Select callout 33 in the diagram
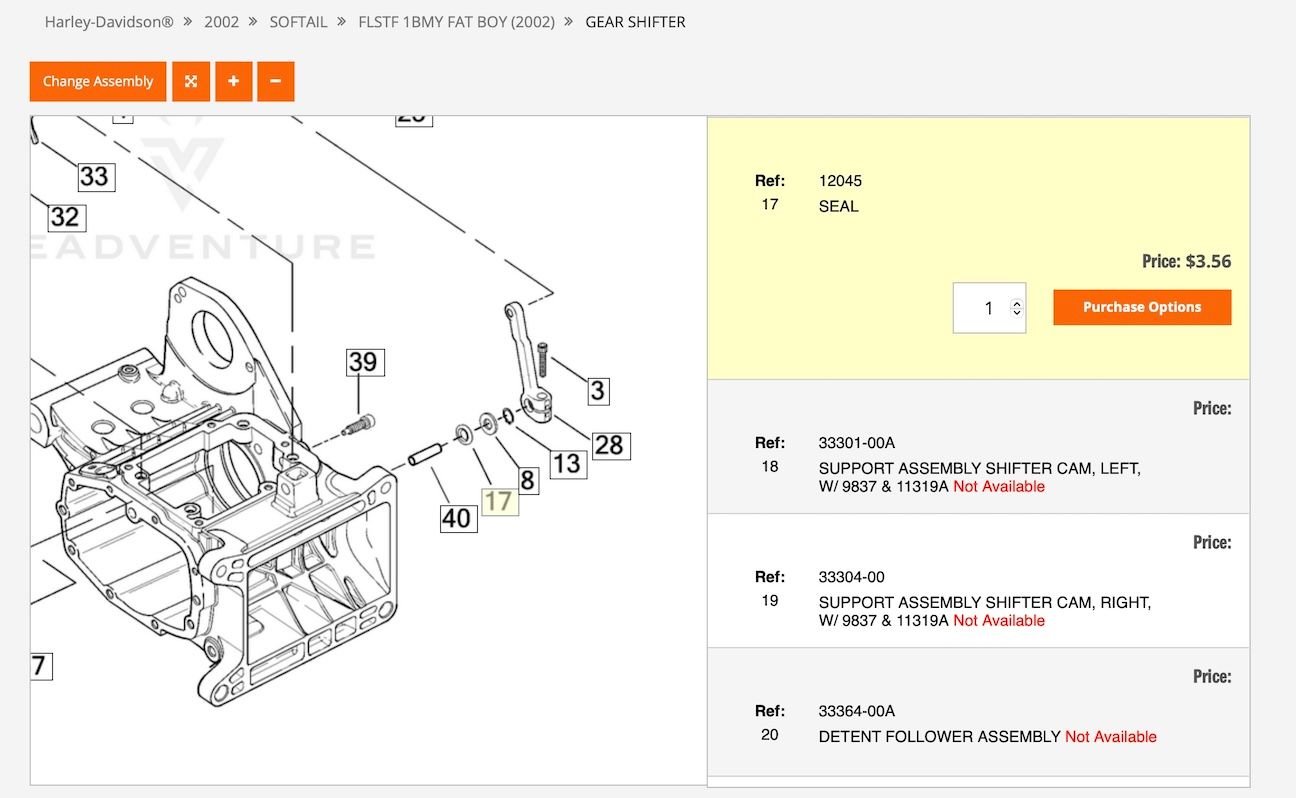 [x=94, y=177]
